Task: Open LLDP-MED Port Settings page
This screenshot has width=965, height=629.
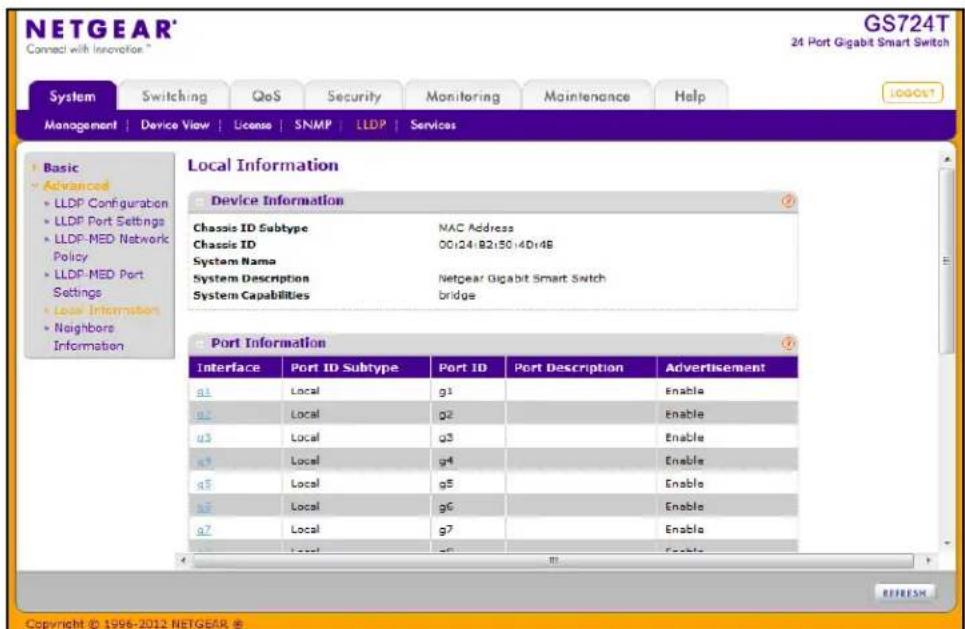Action: pyautogui.click(x=98, y=283)
